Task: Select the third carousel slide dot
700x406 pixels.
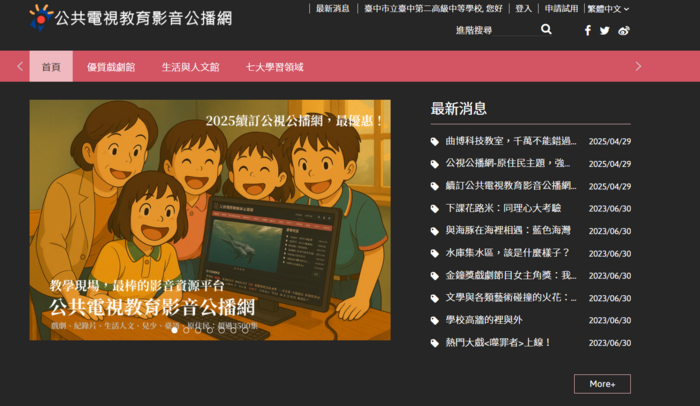Action: click(198, 330)
